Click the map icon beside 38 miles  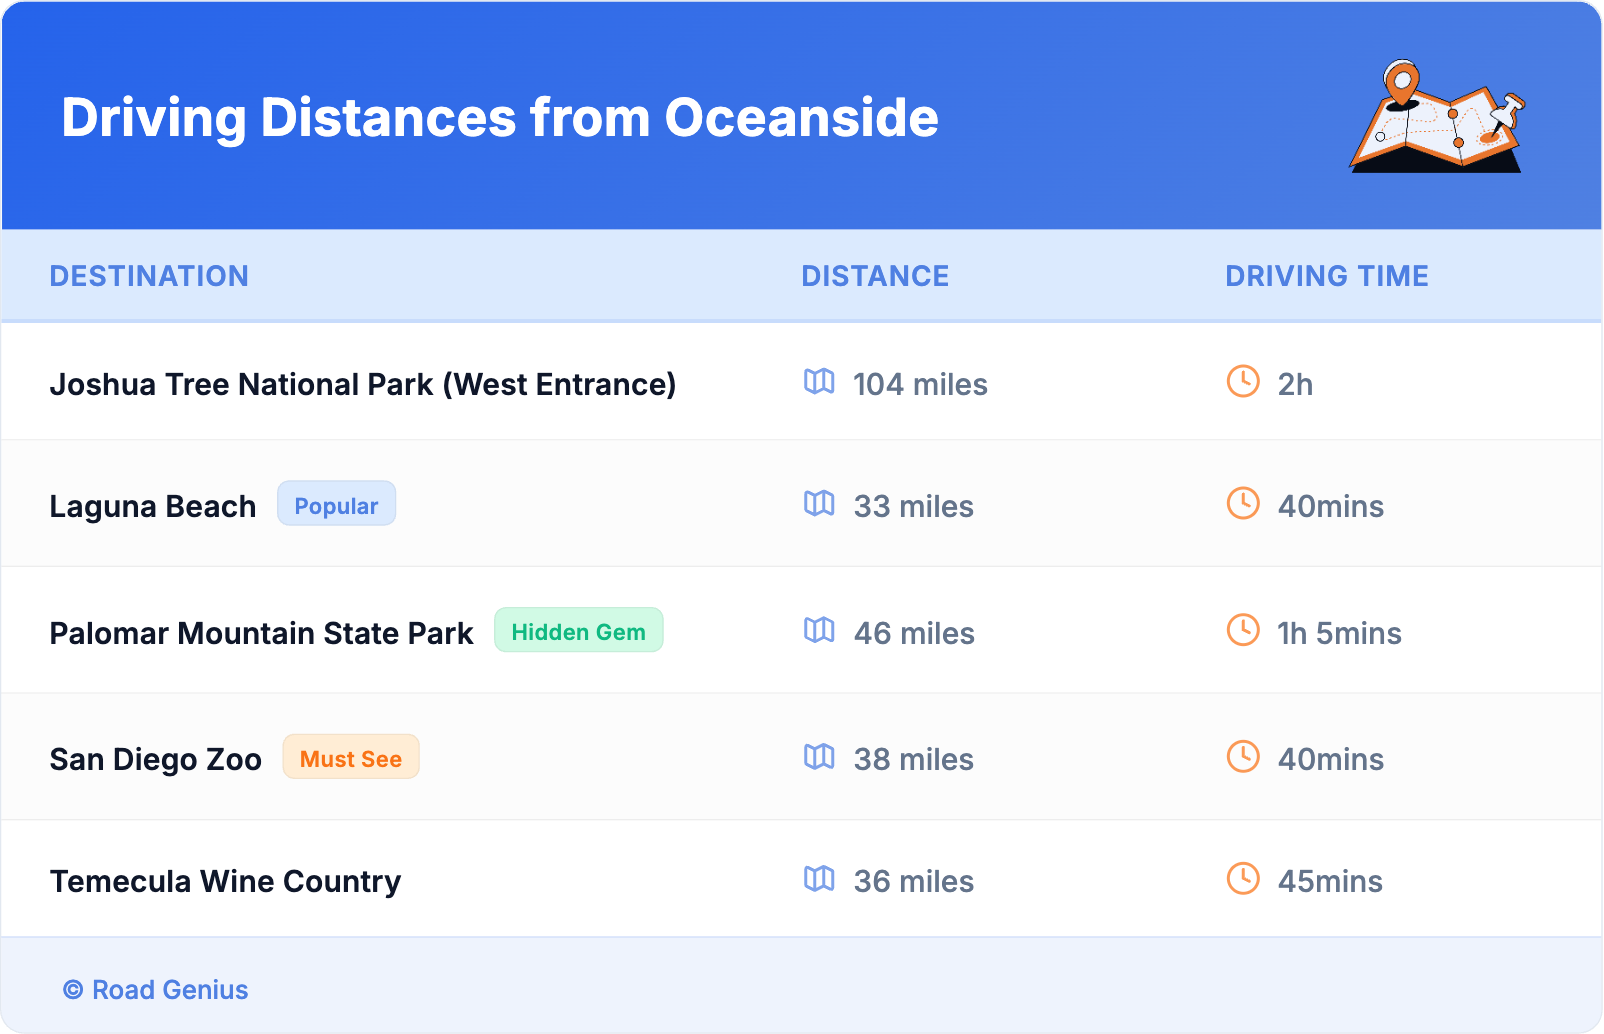819,756
